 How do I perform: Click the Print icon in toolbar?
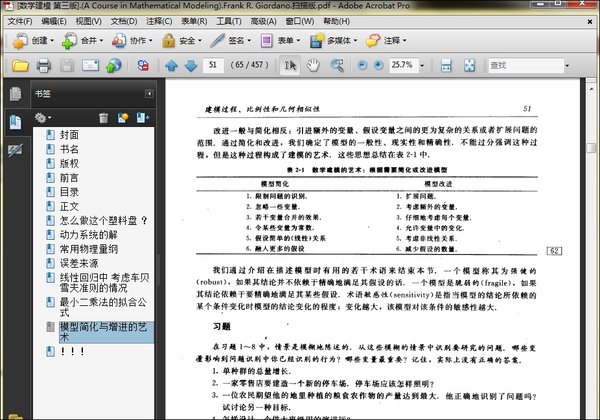point(44,65)
